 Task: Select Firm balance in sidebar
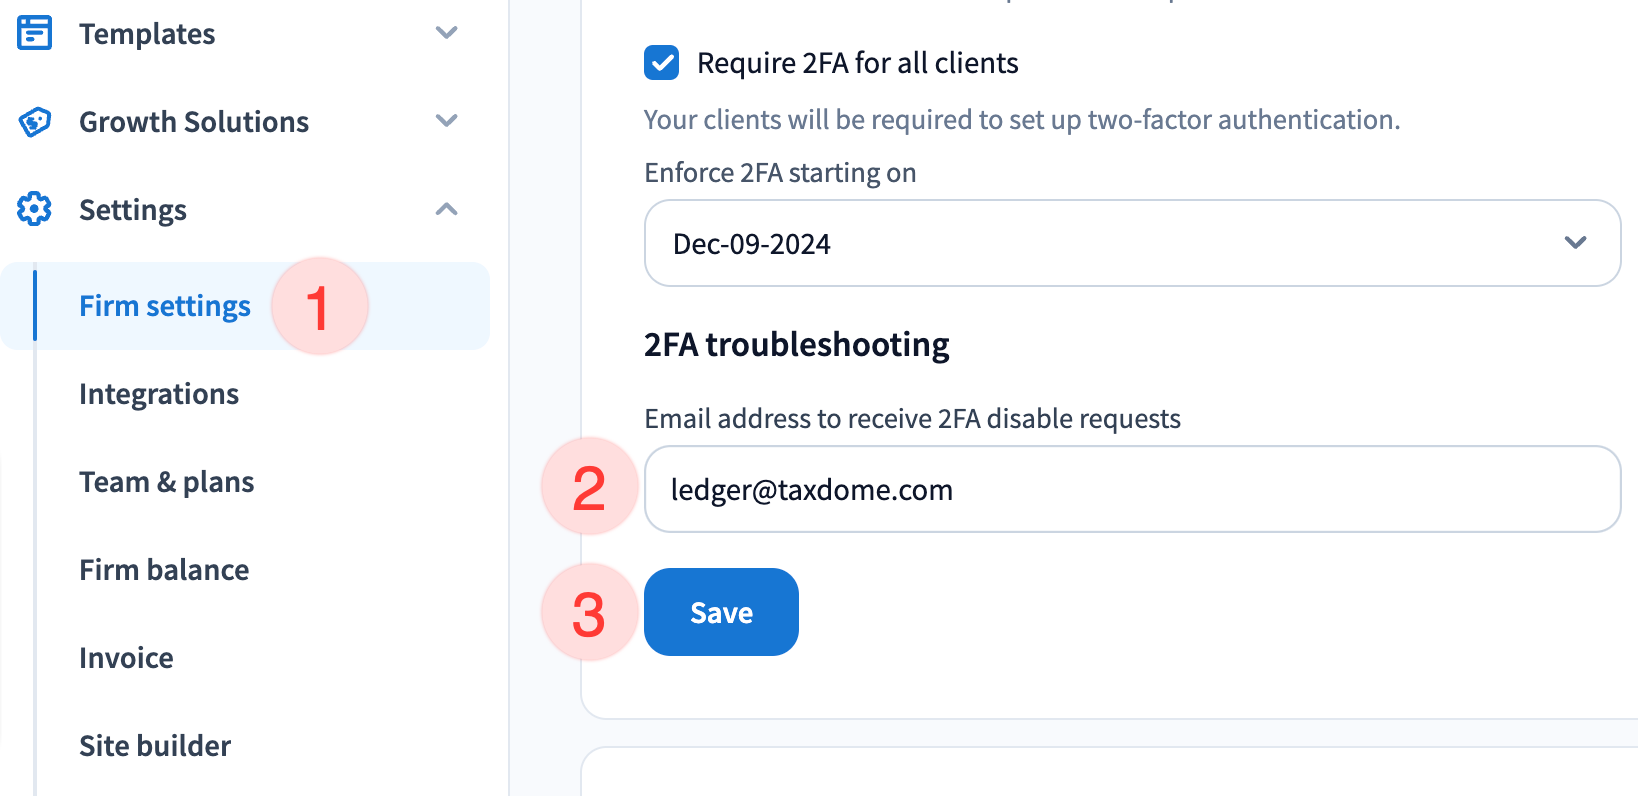point(165,570)
